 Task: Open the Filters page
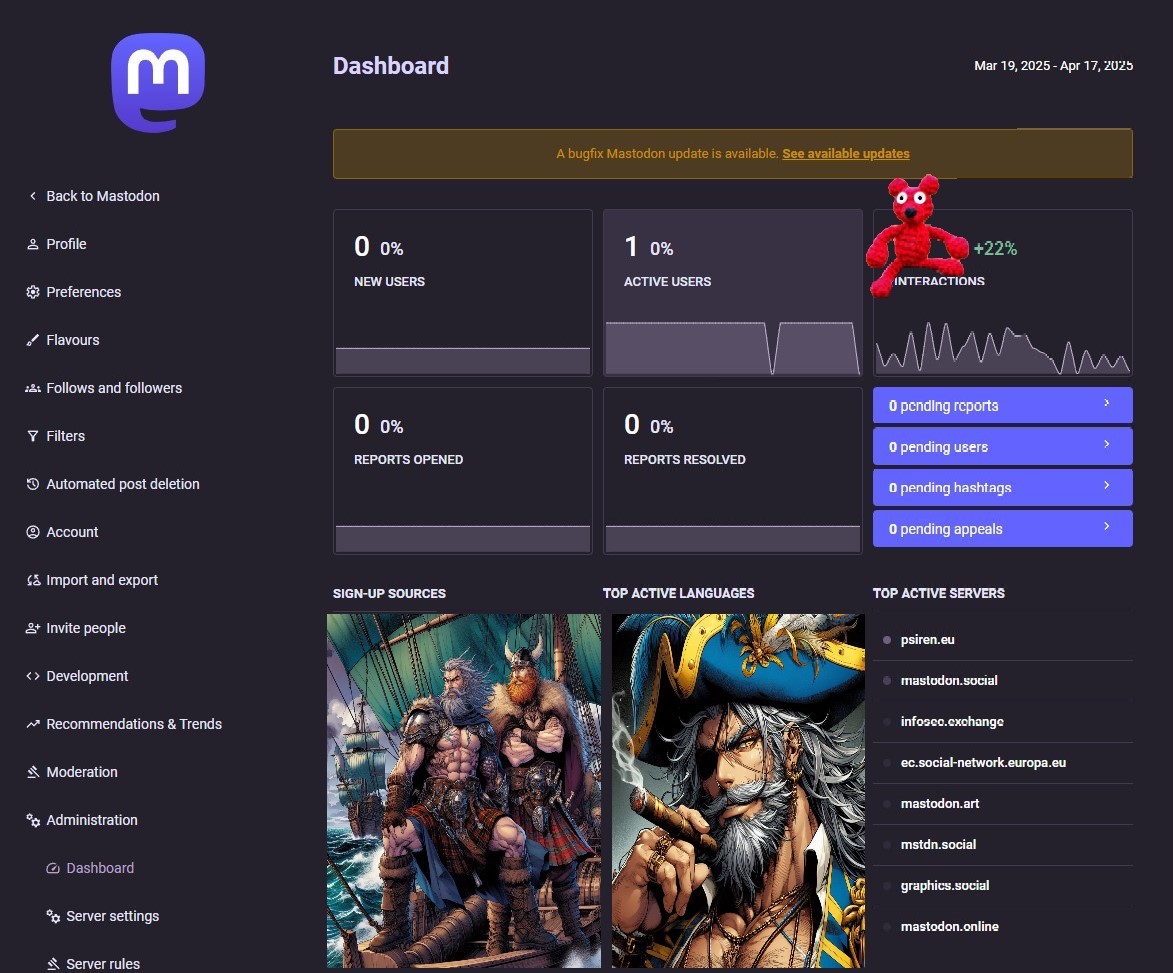point(65,436)
